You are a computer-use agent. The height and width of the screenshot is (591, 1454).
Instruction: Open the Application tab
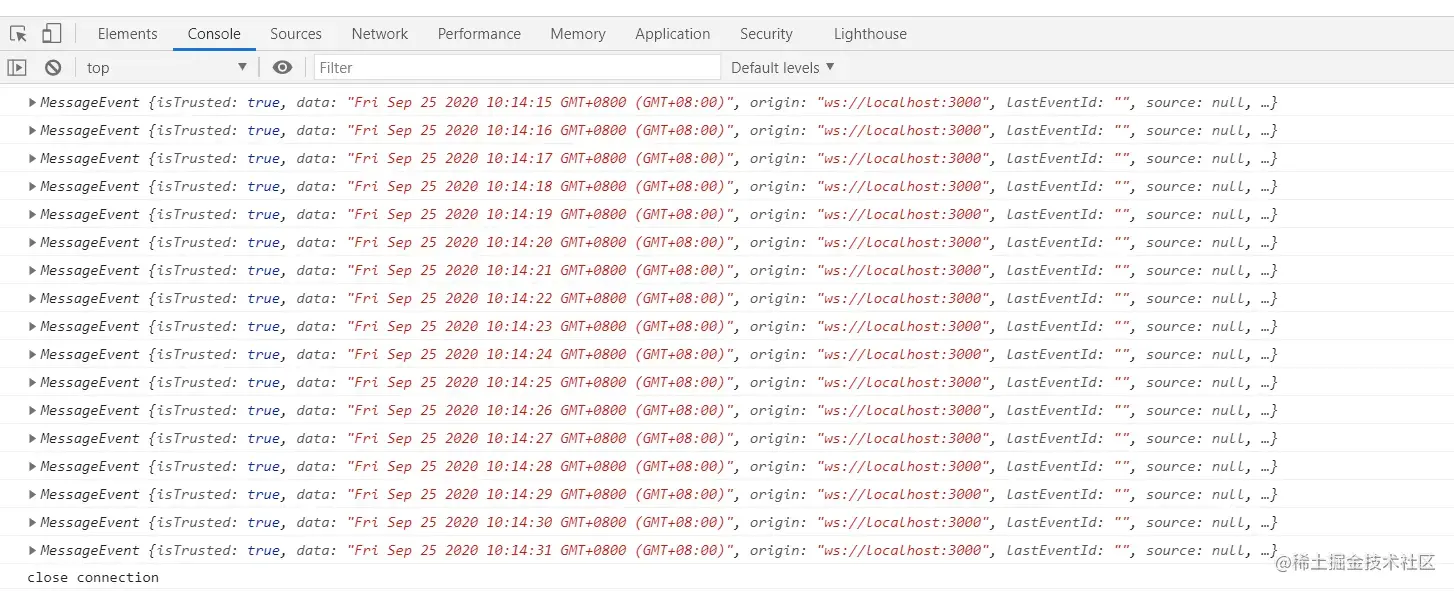click(673, 34)
